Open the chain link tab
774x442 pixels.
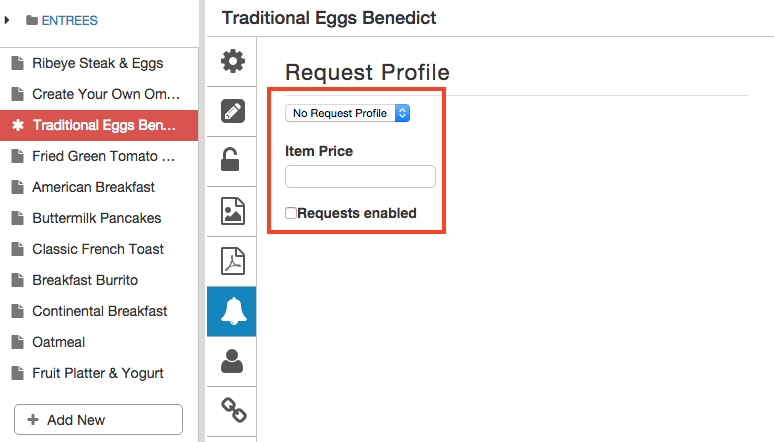(x=232, y=411)
